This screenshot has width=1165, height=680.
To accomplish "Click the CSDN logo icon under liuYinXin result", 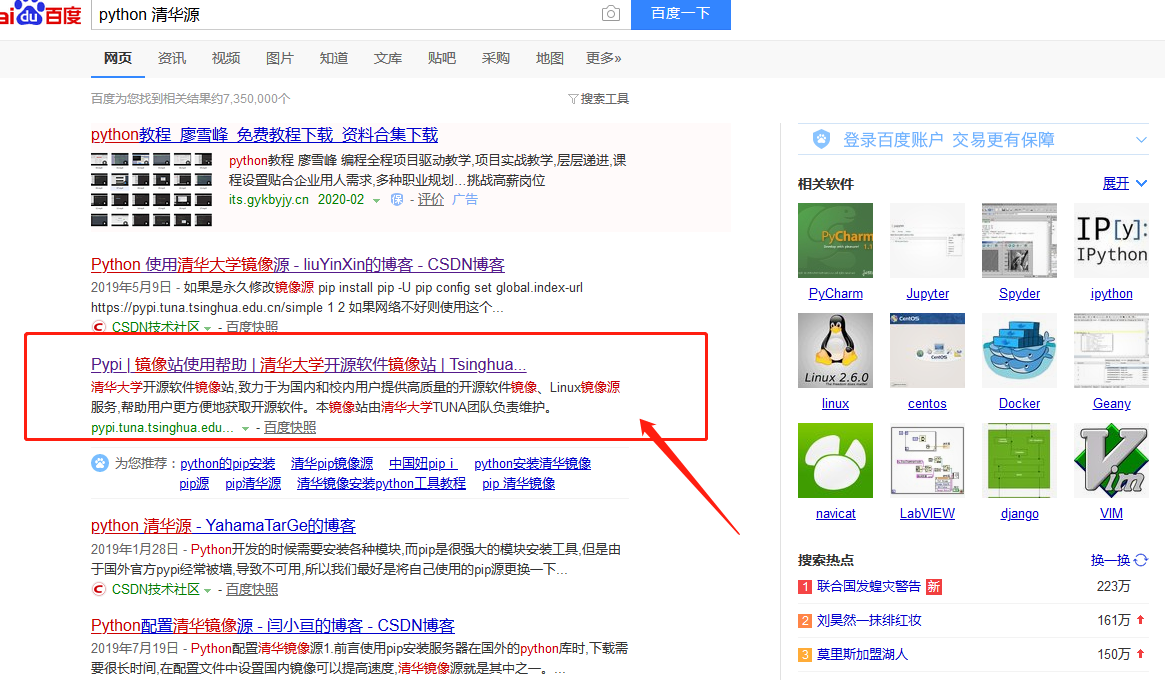I will coord(98,326).
